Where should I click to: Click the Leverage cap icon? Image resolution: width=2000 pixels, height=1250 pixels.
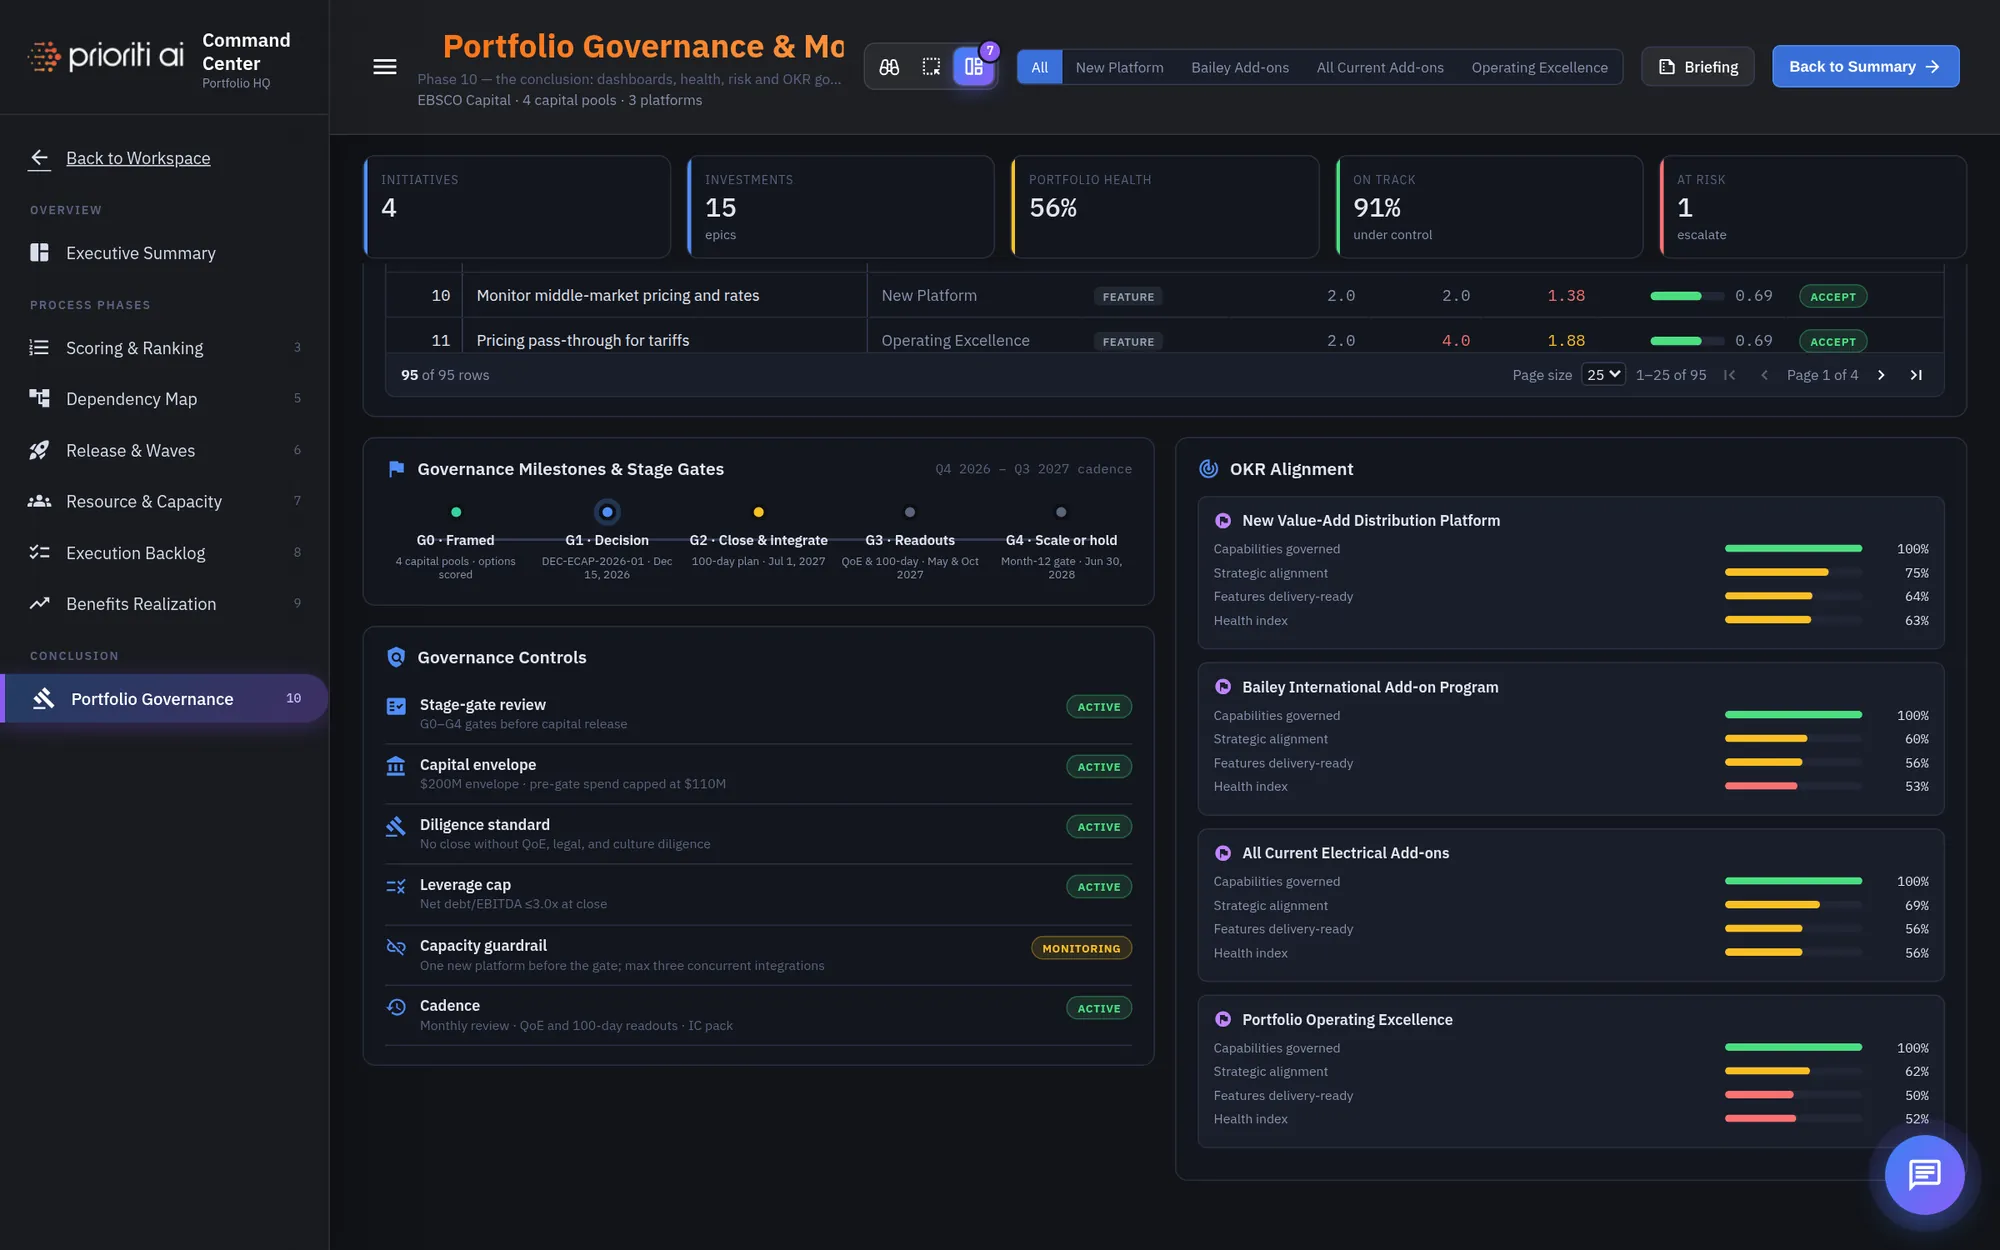pos(396,886)
